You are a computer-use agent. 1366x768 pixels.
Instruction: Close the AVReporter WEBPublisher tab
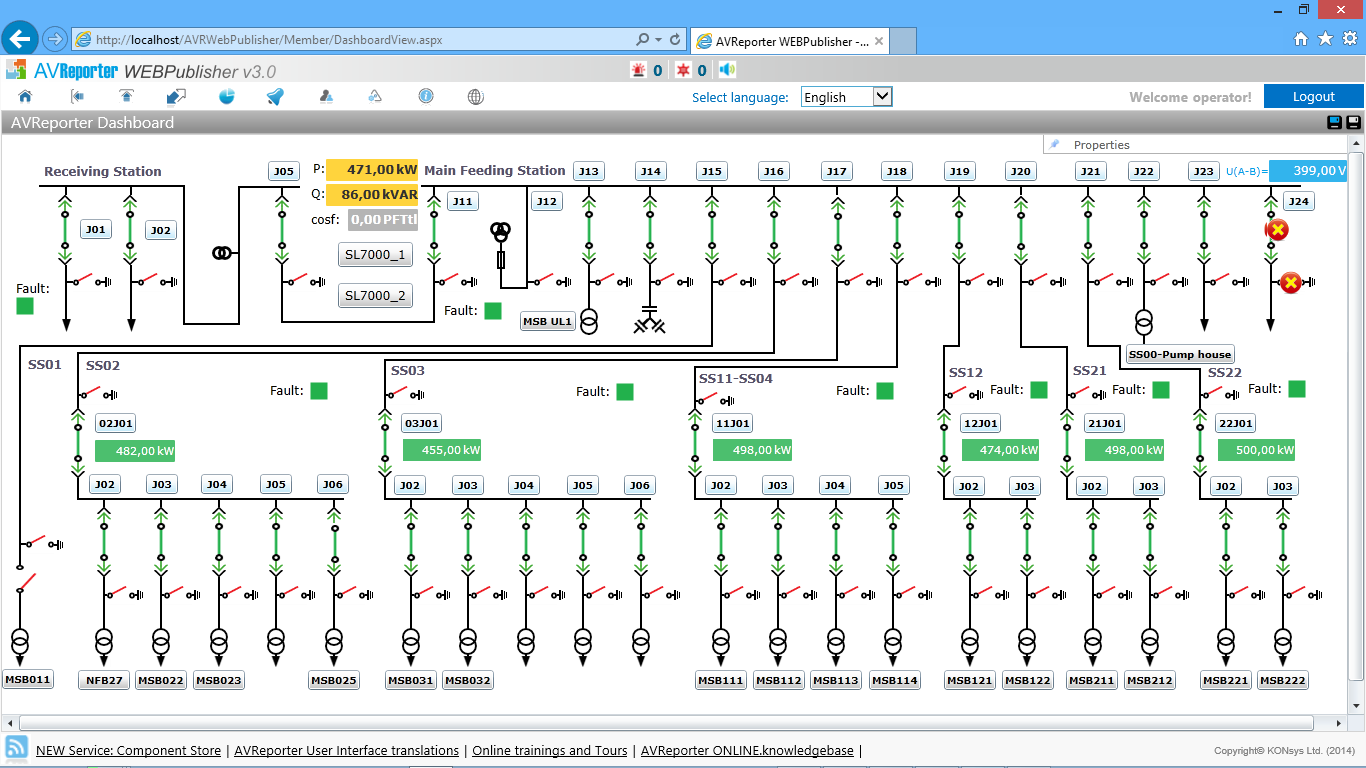pos(879,41)
